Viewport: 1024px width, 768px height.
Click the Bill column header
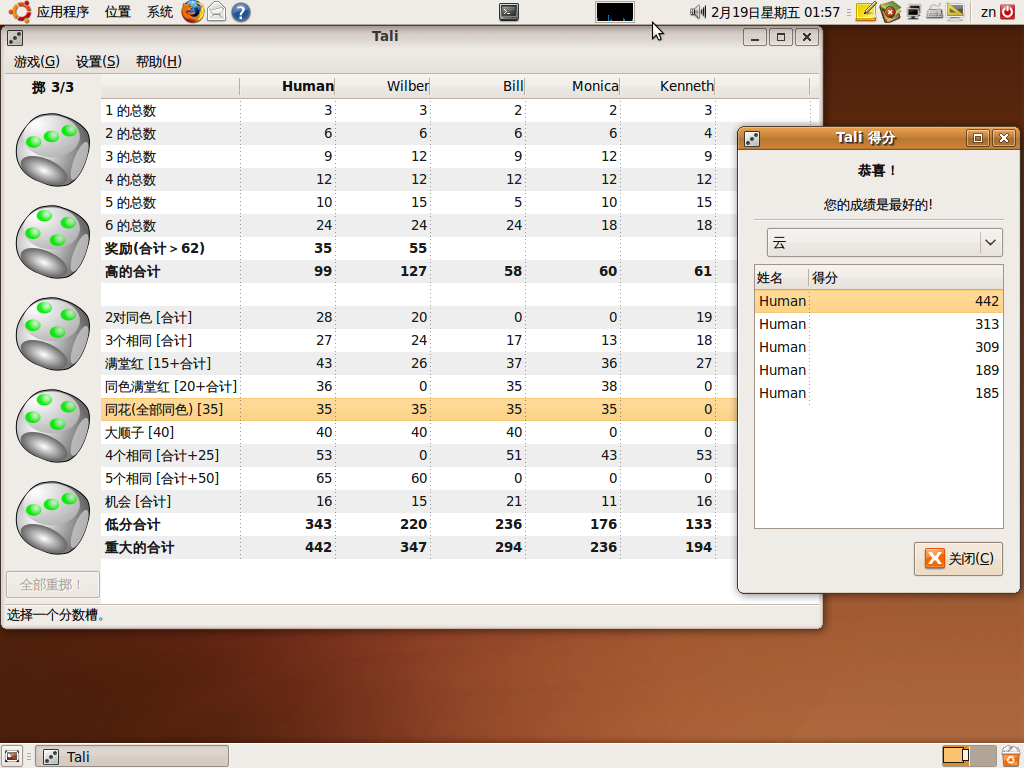[477, 86]
